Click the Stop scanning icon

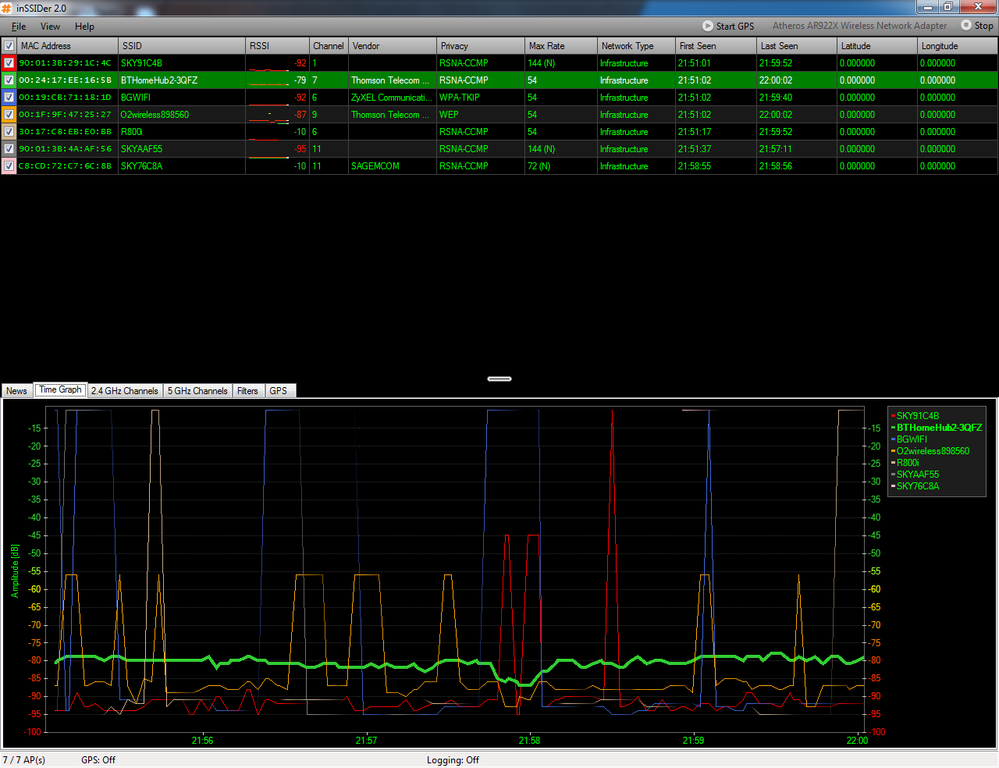966,25
